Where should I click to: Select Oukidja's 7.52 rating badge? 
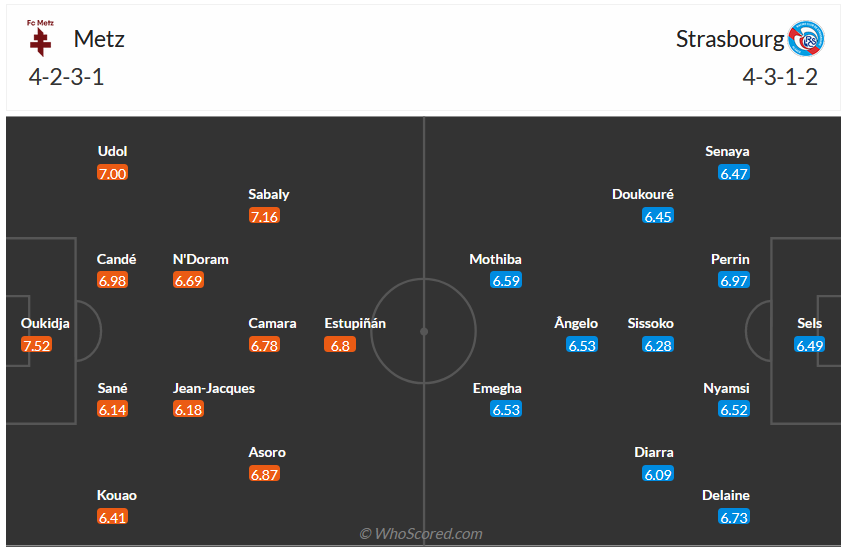pyautogui.click(x=36, y=345)
